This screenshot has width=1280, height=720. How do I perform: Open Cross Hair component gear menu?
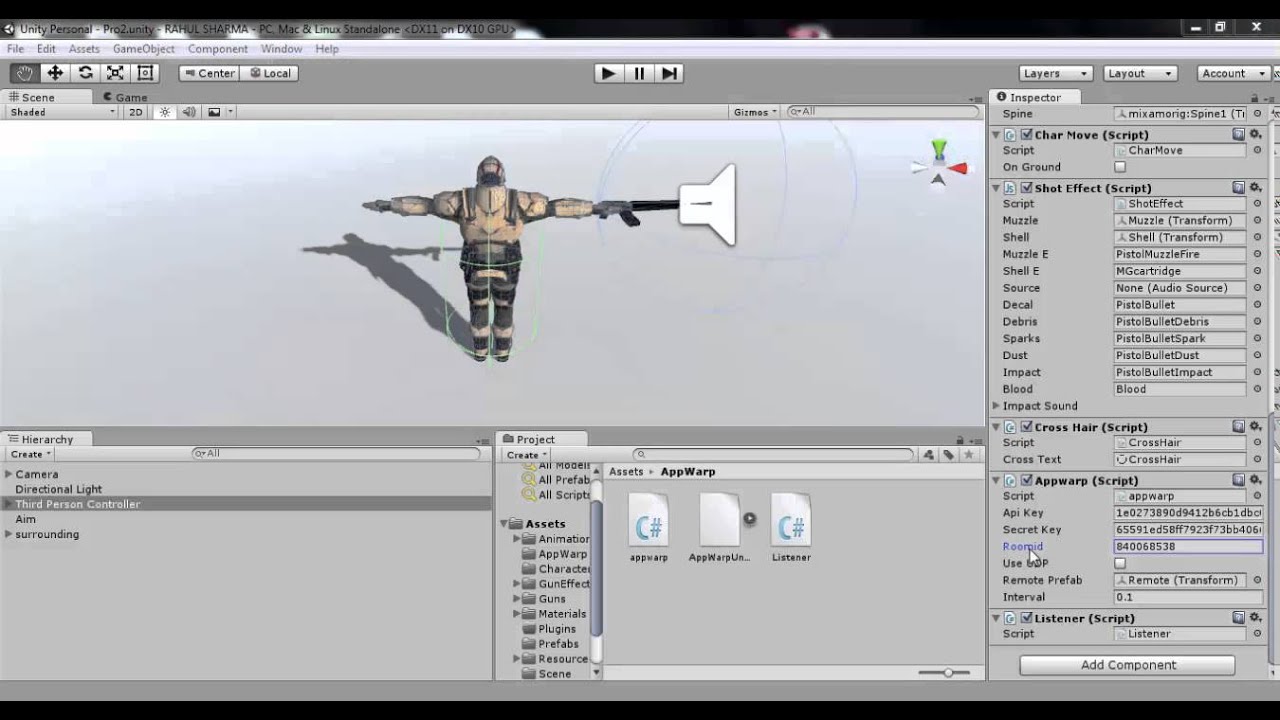pyautogui.click(x=1256, y=426)
